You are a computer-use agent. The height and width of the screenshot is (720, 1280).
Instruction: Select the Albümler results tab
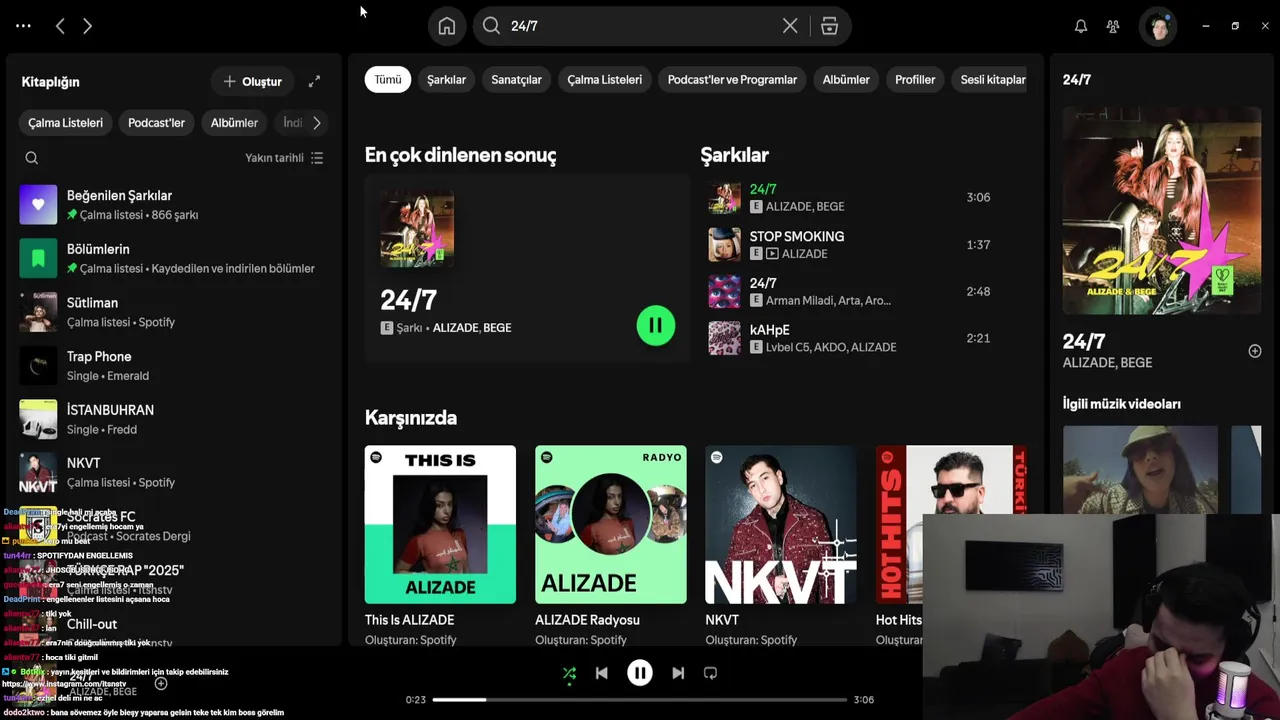[x=846, y=79]
